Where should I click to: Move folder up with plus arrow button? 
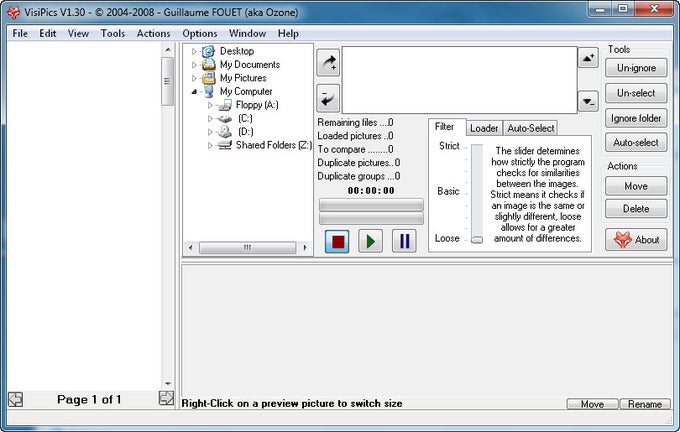588,58
